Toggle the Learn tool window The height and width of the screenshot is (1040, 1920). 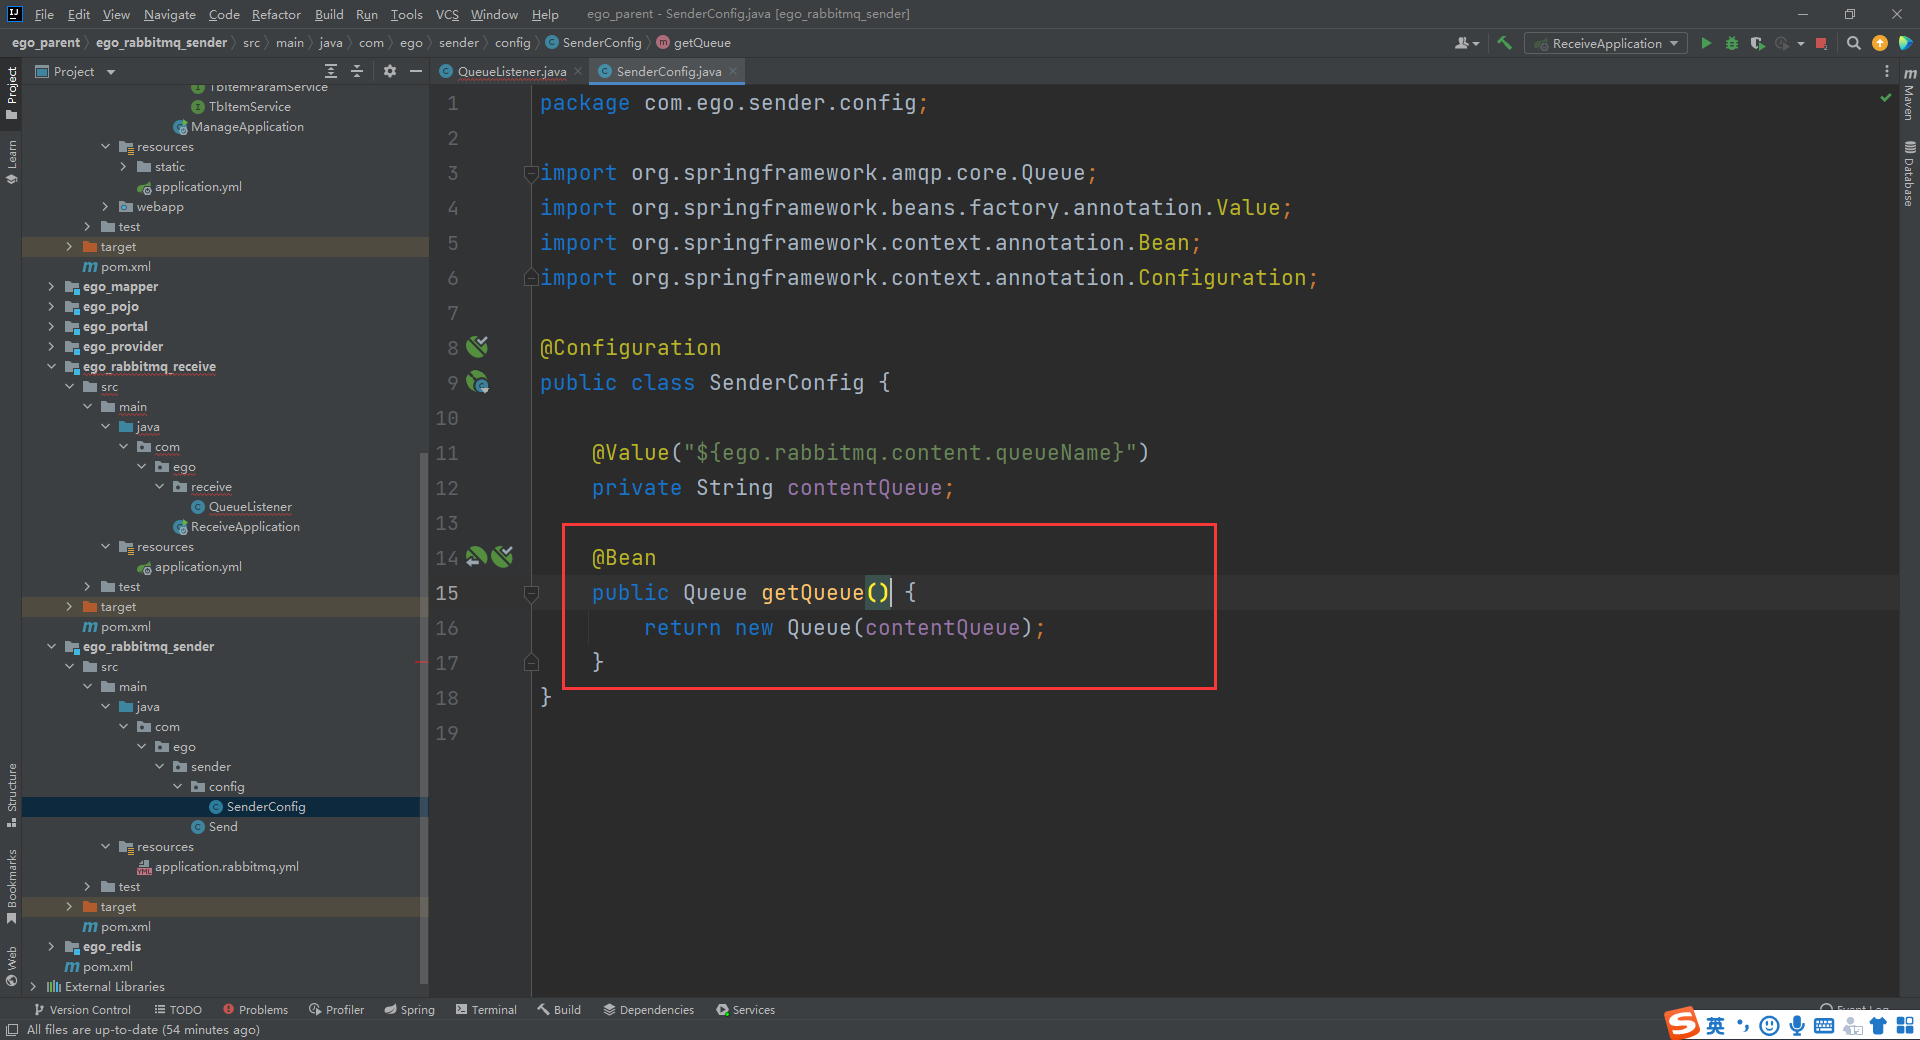11,162
